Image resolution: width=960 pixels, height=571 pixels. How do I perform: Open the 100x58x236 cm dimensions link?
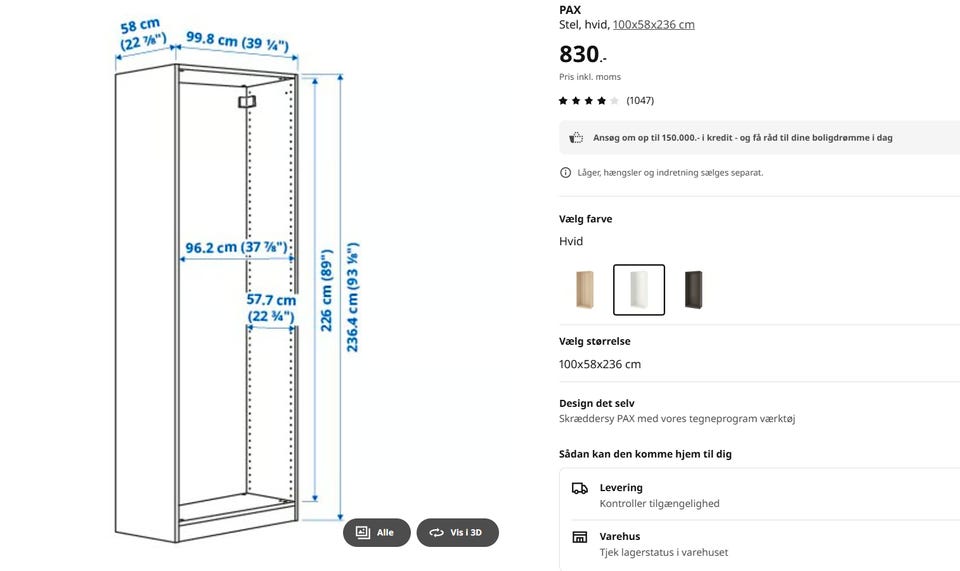pos(653,24)
